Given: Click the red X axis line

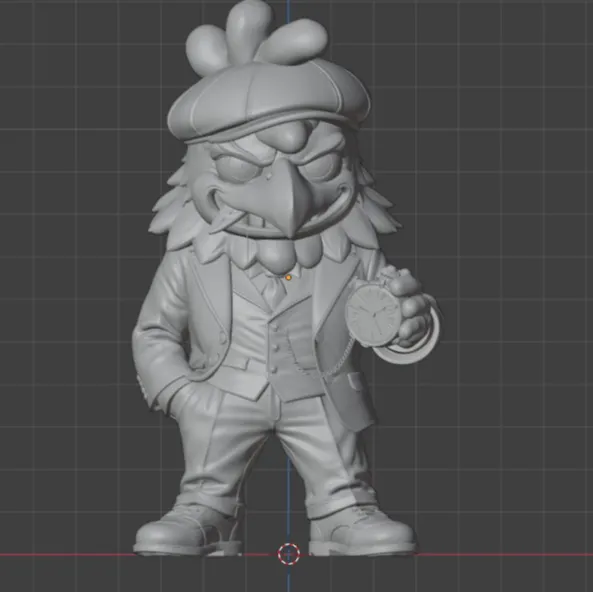Looking at the screenshot, I should (x=503, y=555).
